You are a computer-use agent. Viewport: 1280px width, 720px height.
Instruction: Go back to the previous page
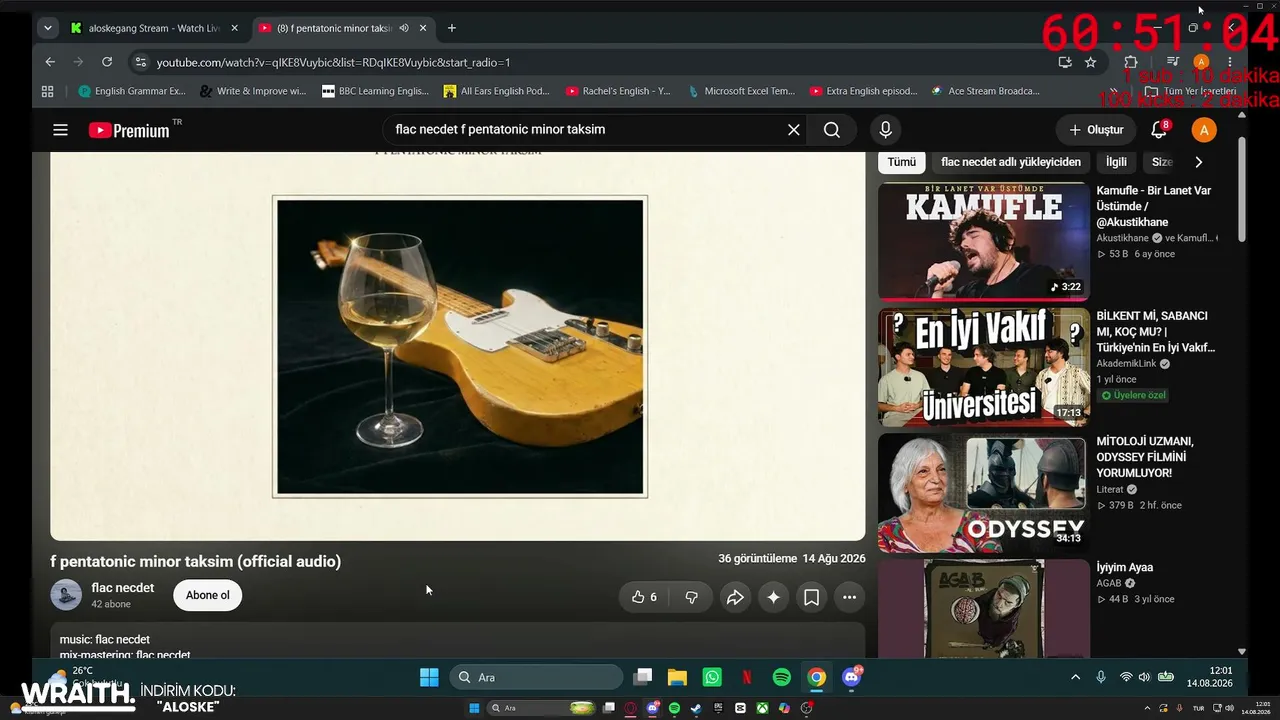coord(50,62)
